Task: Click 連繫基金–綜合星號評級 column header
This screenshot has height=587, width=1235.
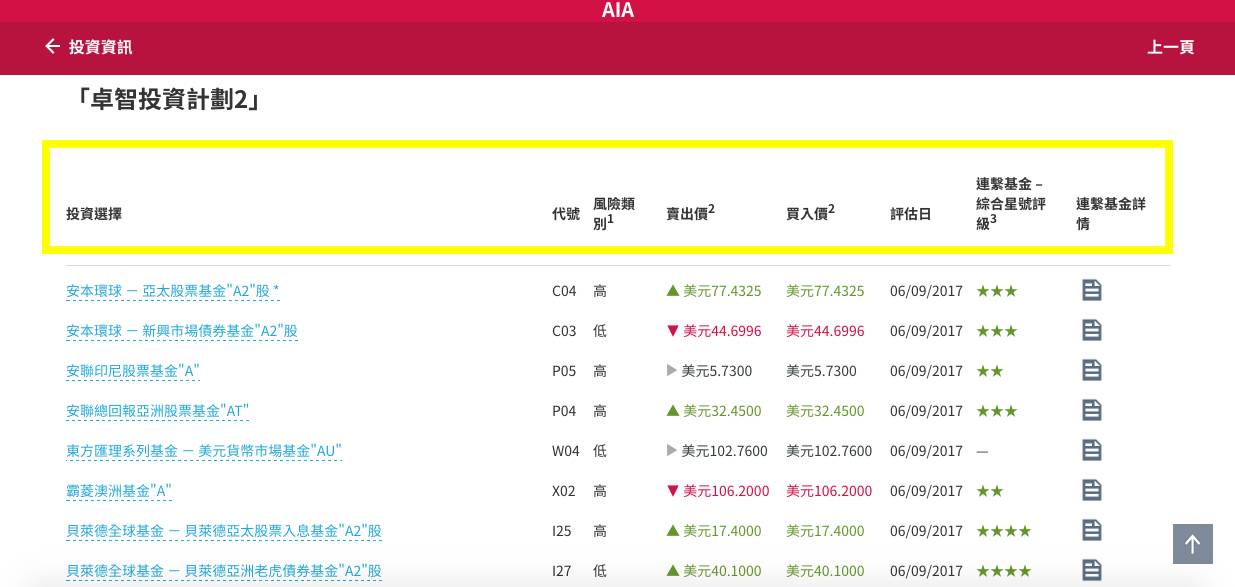Action: pos(1011,203)
